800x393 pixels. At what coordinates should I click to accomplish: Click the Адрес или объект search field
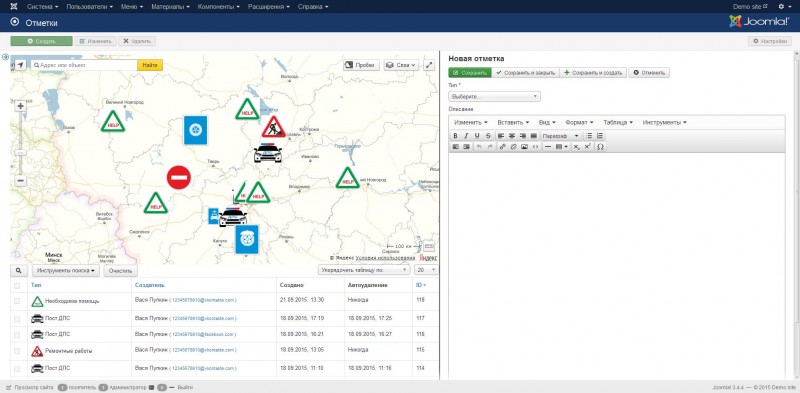coord(84,65)
